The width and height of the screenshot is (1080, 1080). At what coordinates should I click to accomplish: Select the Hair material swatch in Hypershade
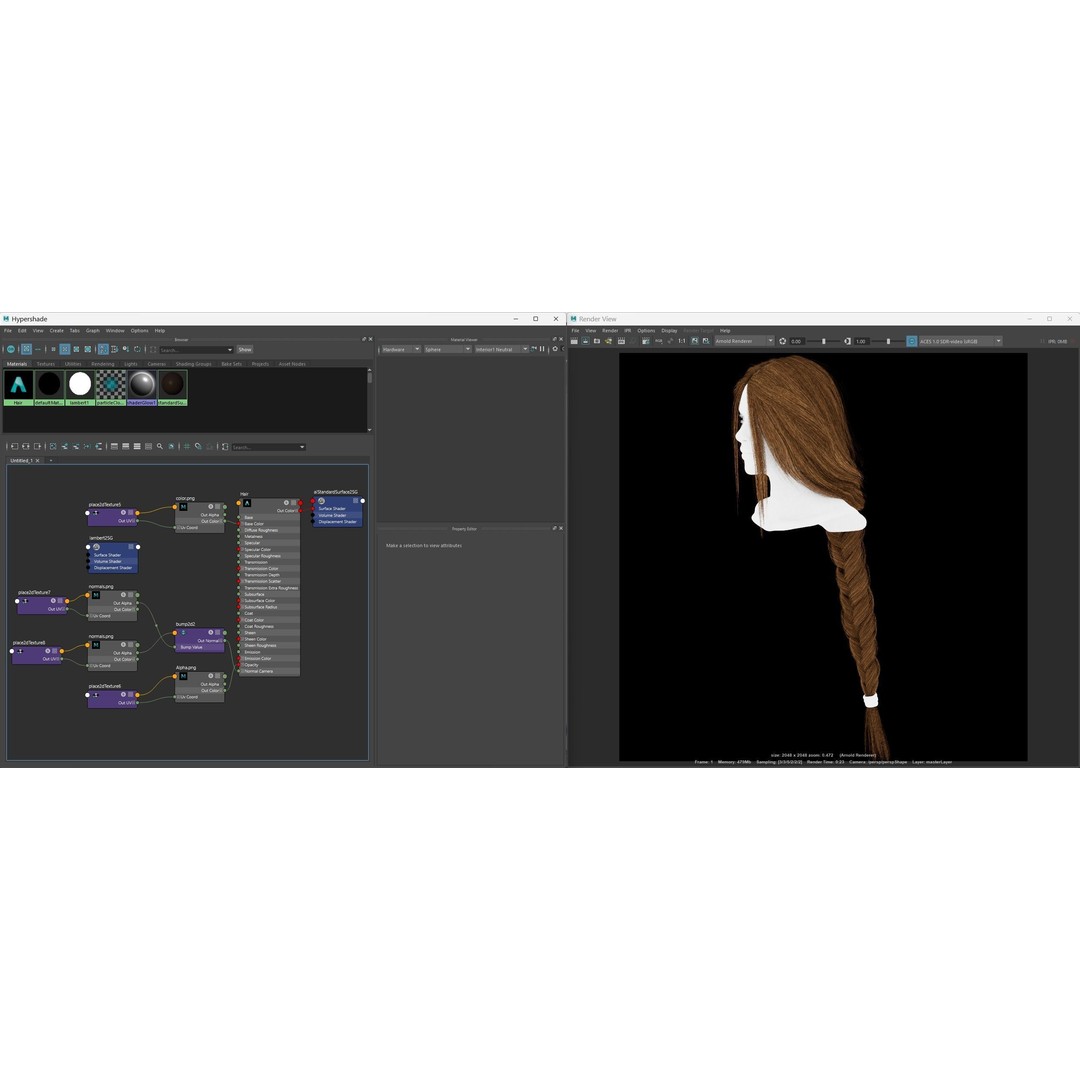16,385
